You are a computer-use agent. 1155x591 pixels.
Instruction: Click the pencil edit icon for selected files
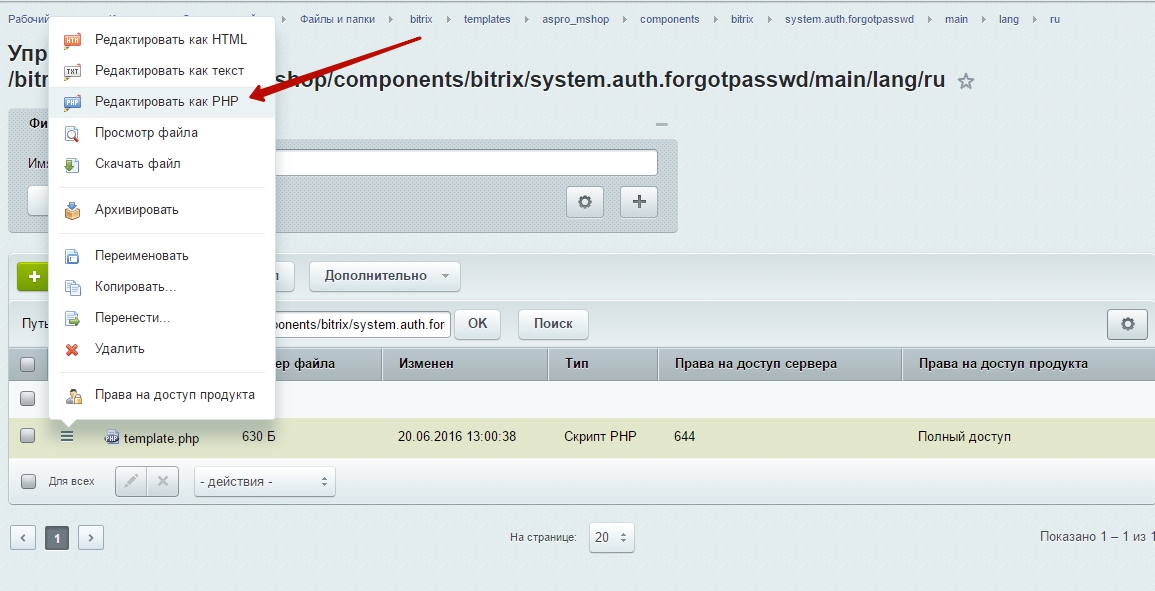131,481
